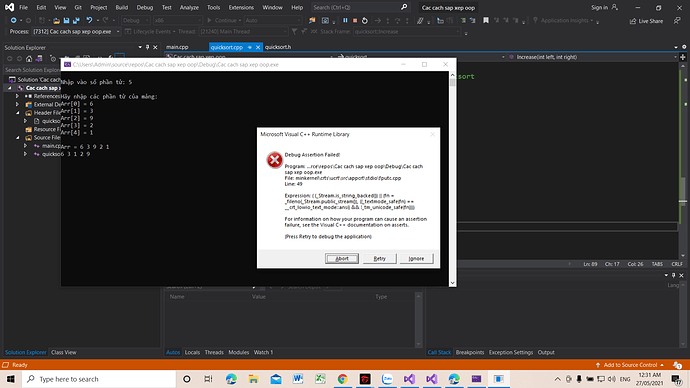This screenshot has height=388, width=690.
Task: Click the Undo arrow icon
Action: point(89,20)
